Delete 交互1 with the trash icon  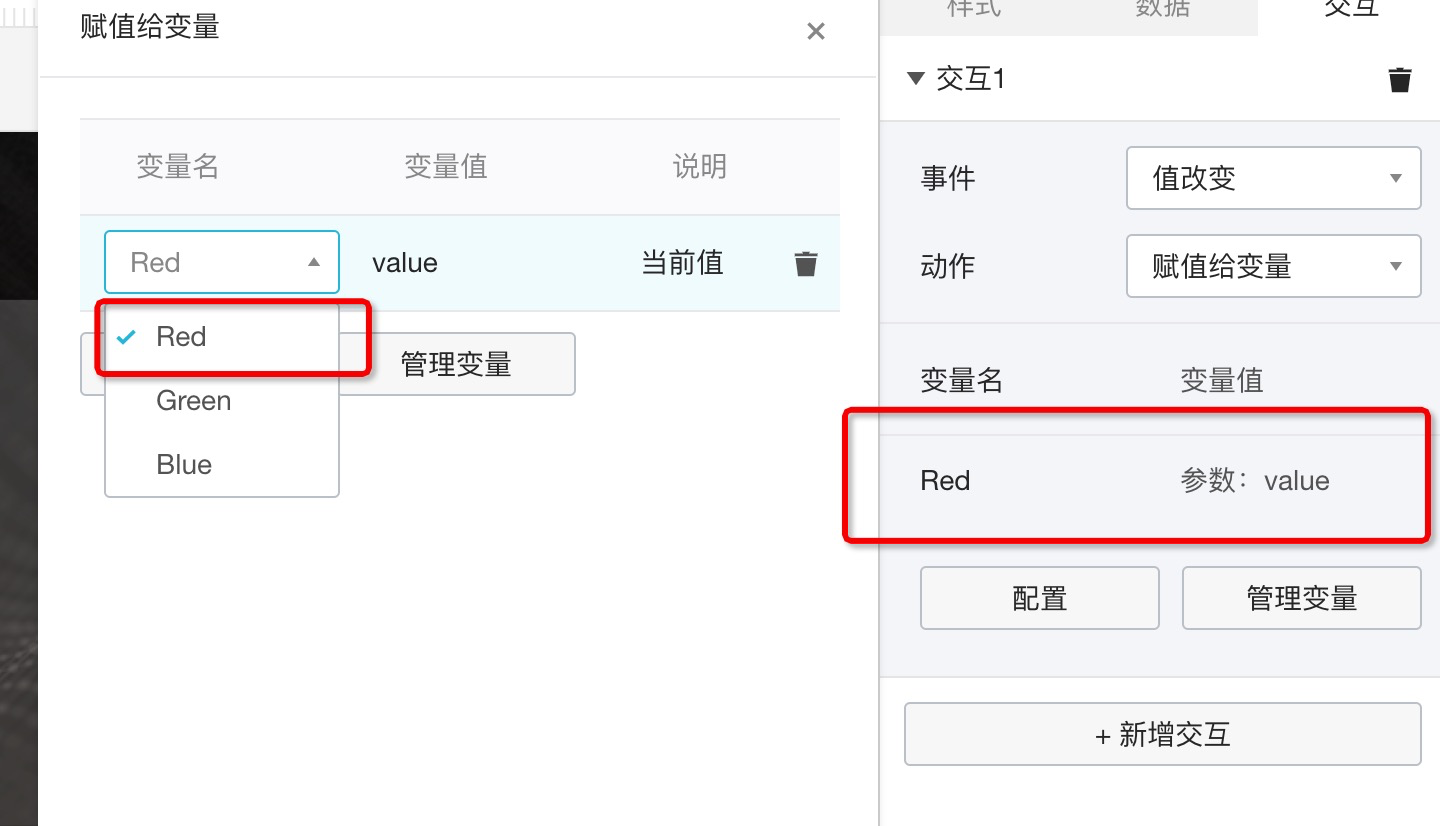[x=1400, y=80]
